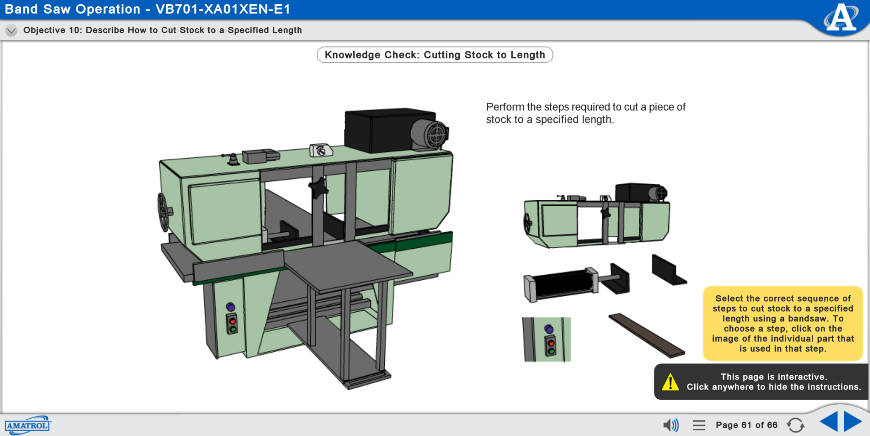870x436 pixels.
Task: Go to next page arrow
Action: (853, 422)
